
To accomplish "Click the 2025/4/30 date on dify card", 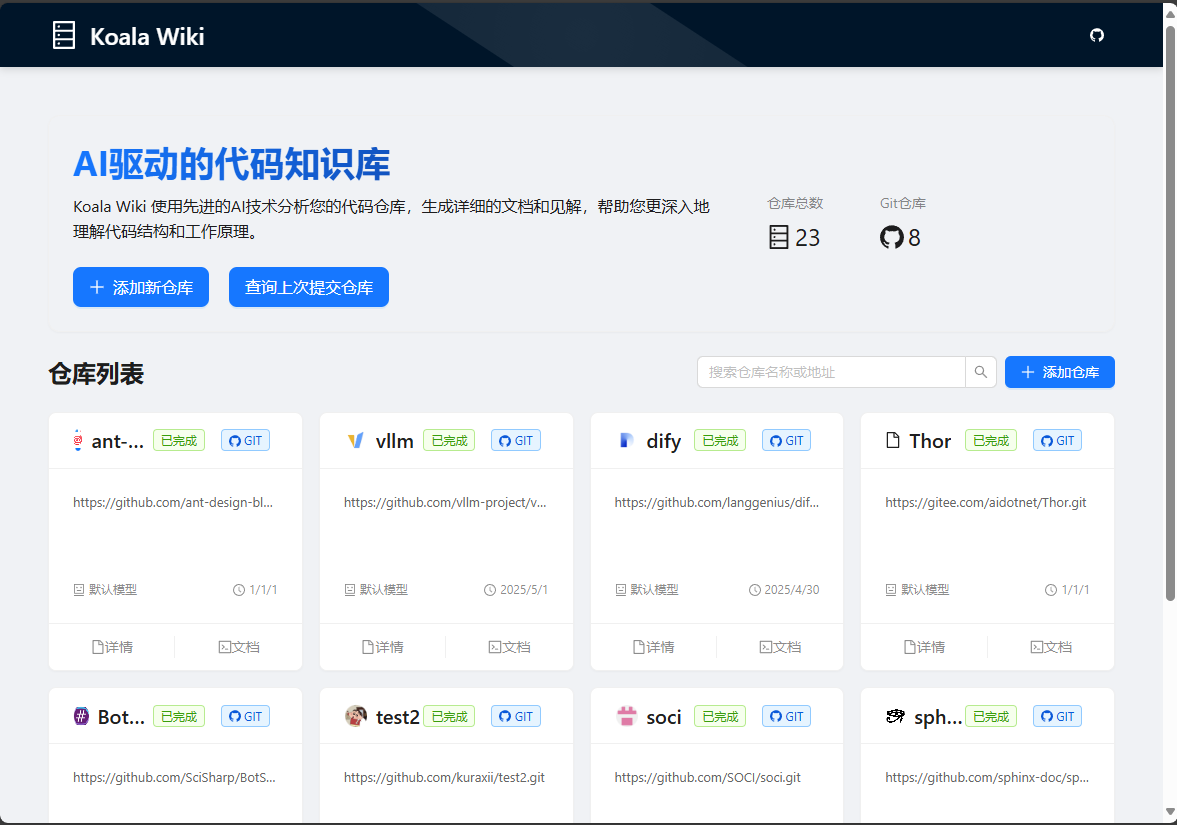I will (x=792, y=590).
